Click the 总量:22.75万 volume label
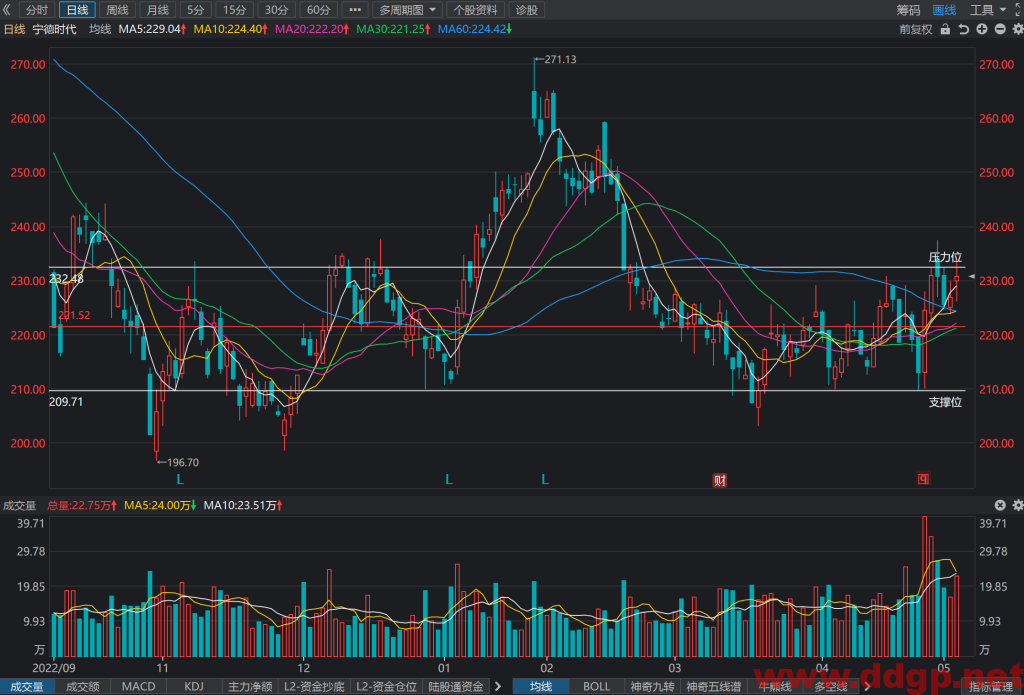1024x695 pixels. (82, 506)
